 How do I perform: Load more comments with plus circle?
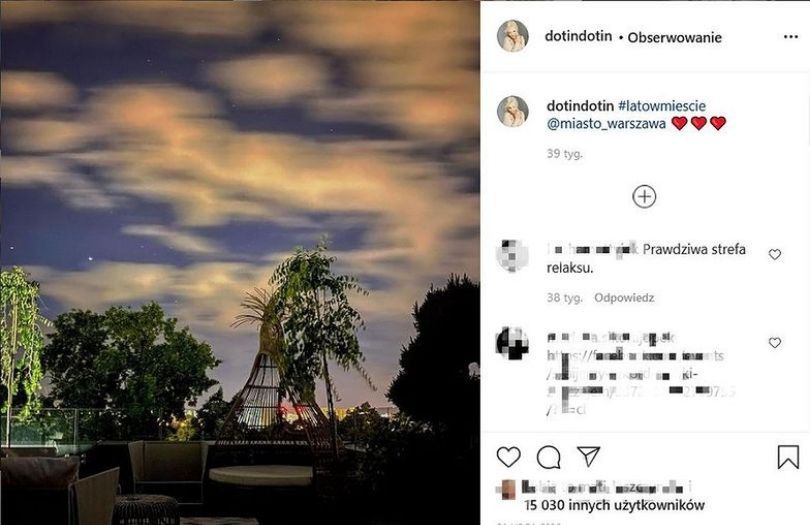644,196
